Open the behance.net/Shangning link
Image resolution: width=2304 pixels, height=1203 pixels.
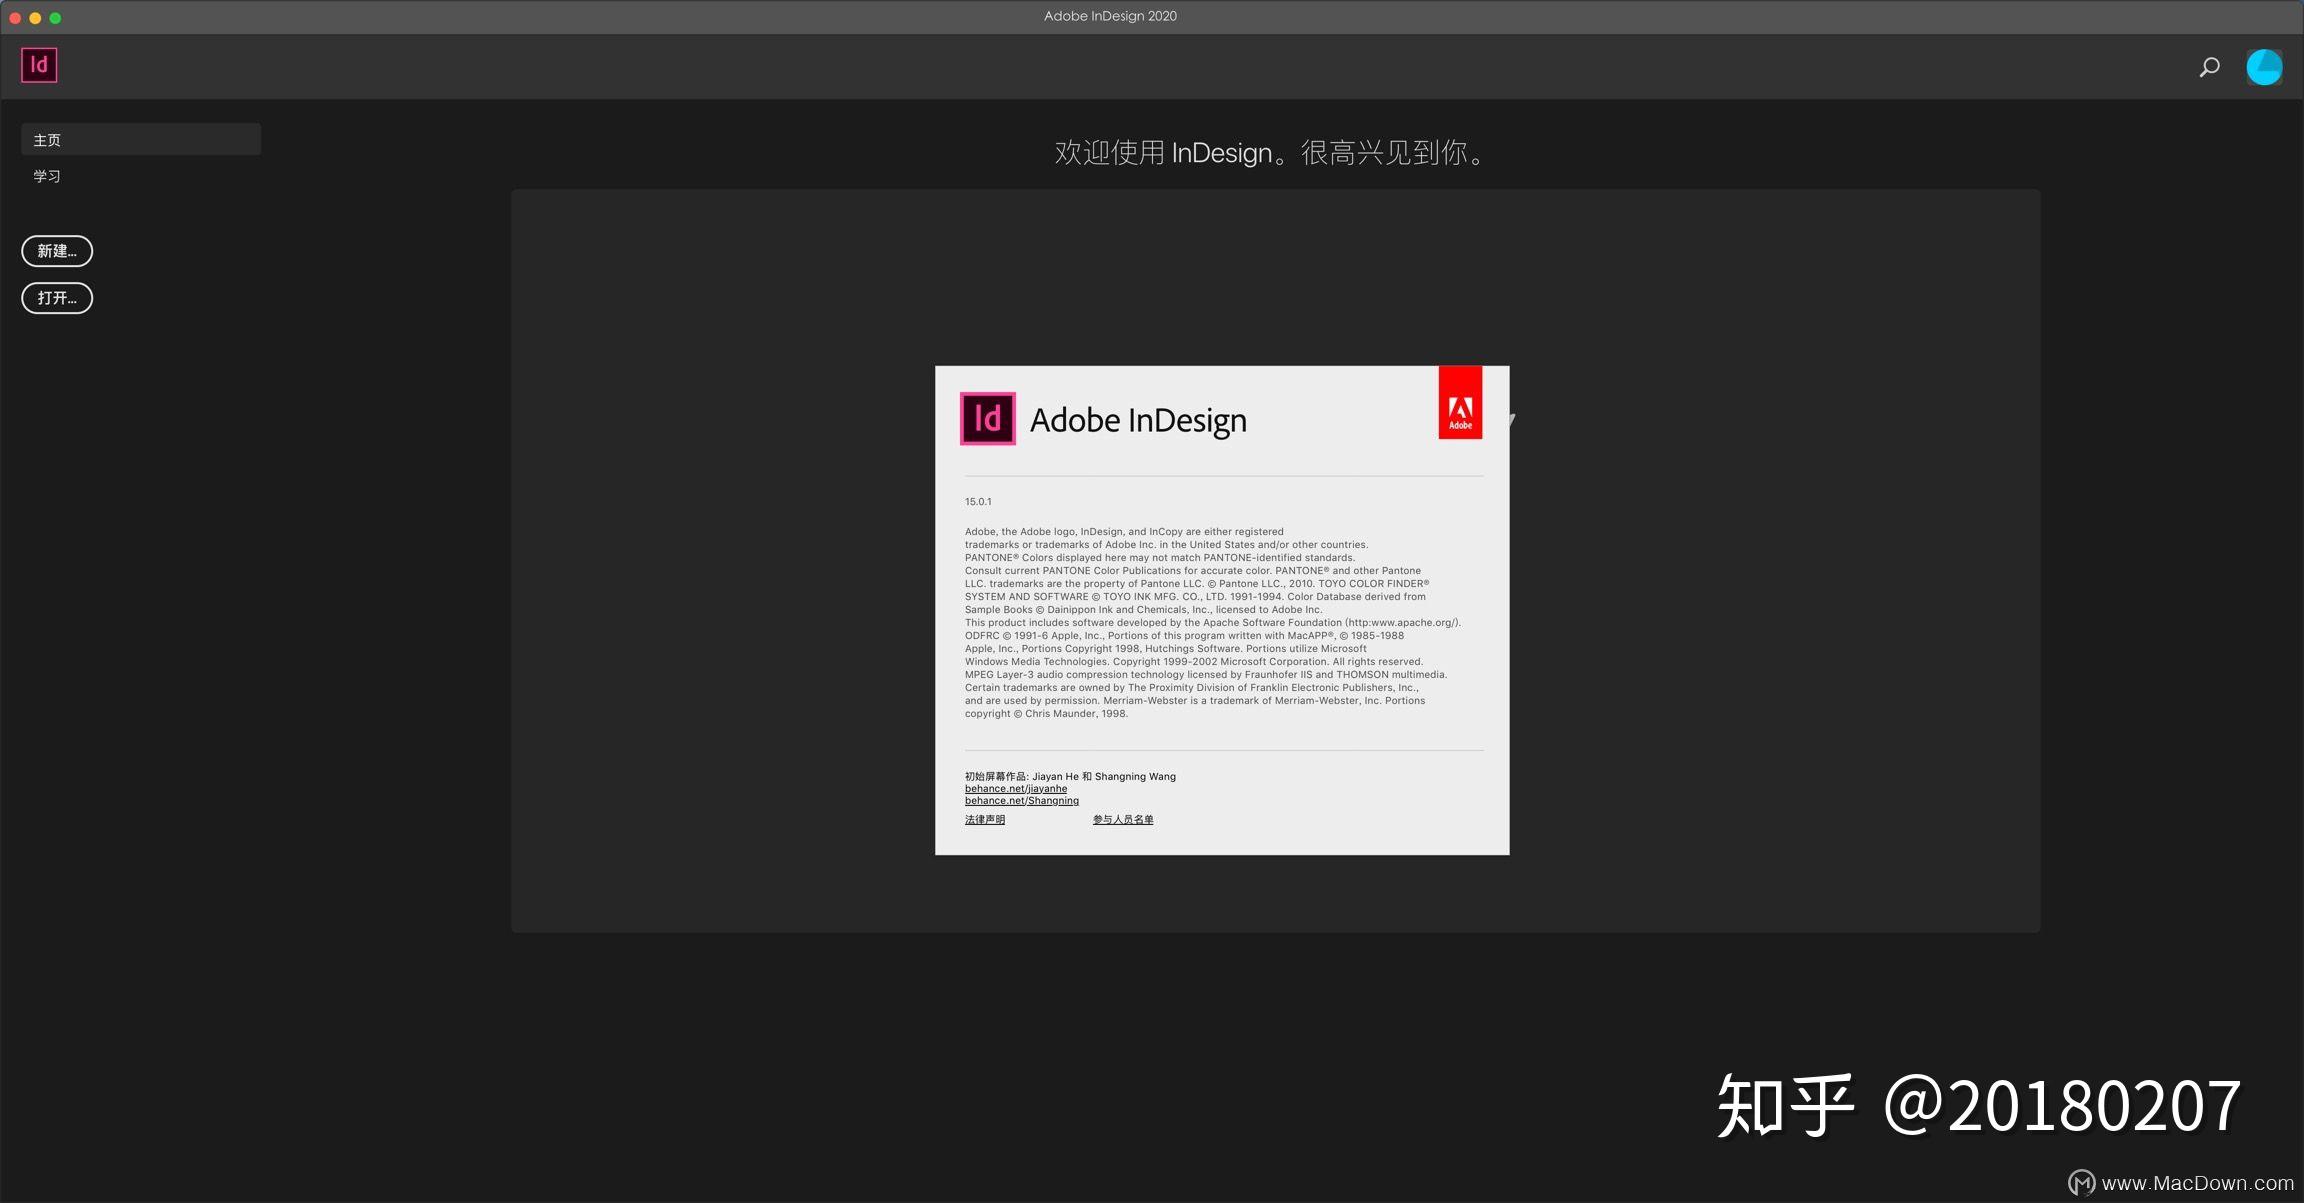(x=1021, y=800)
